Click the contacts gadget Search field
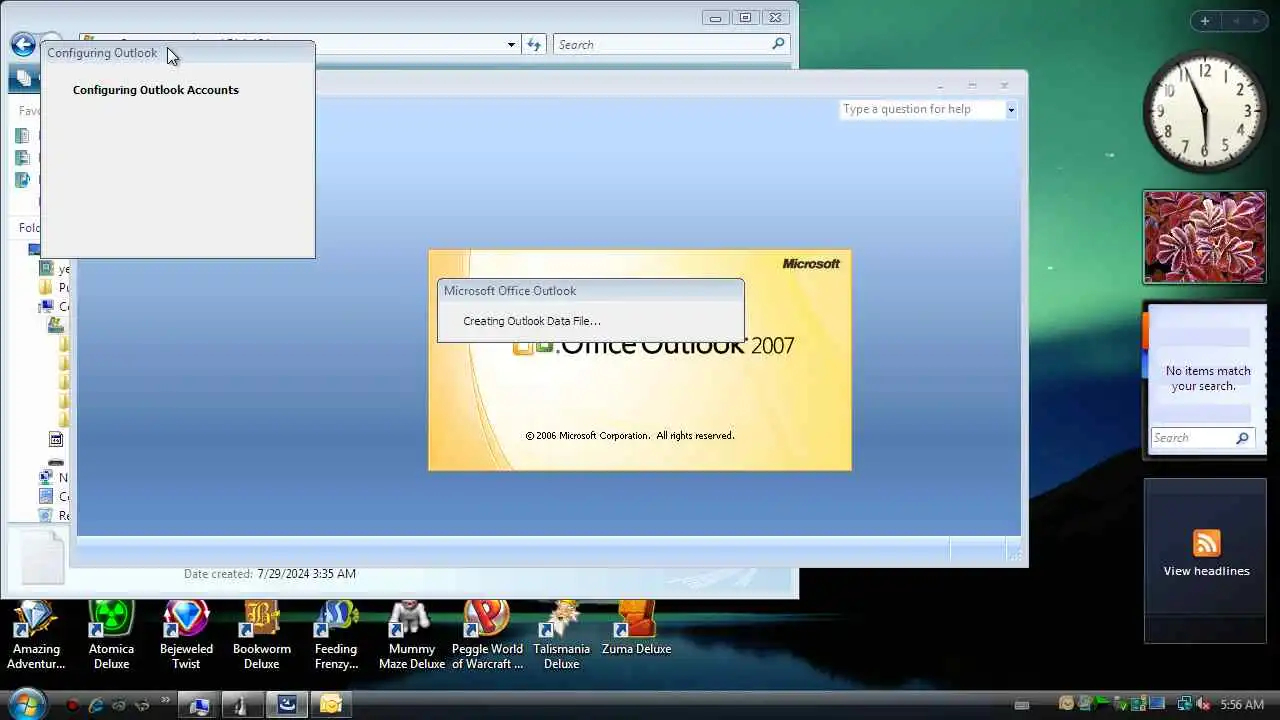This screenshot has width=1280, height=720. (1192, 438)
